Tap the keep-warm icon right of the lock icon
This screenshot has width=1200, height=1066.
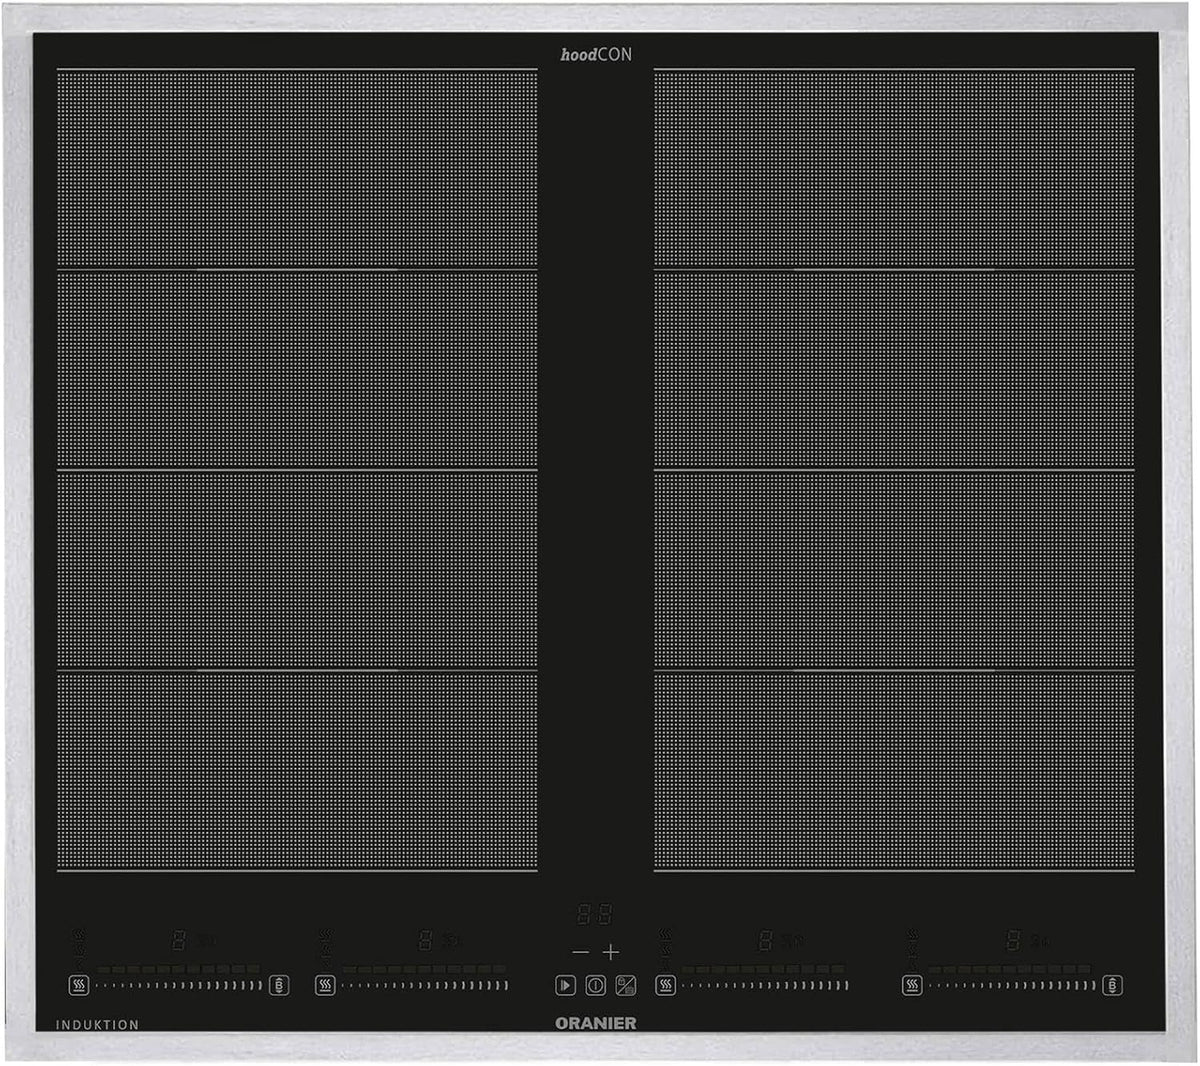tap(665, 985)
